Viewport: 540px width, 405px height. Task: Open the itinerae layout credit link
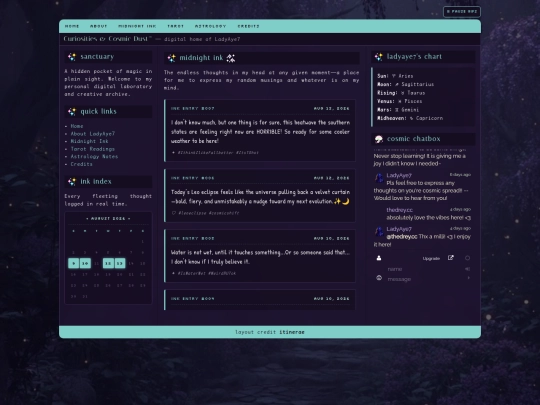pos(292,332)
